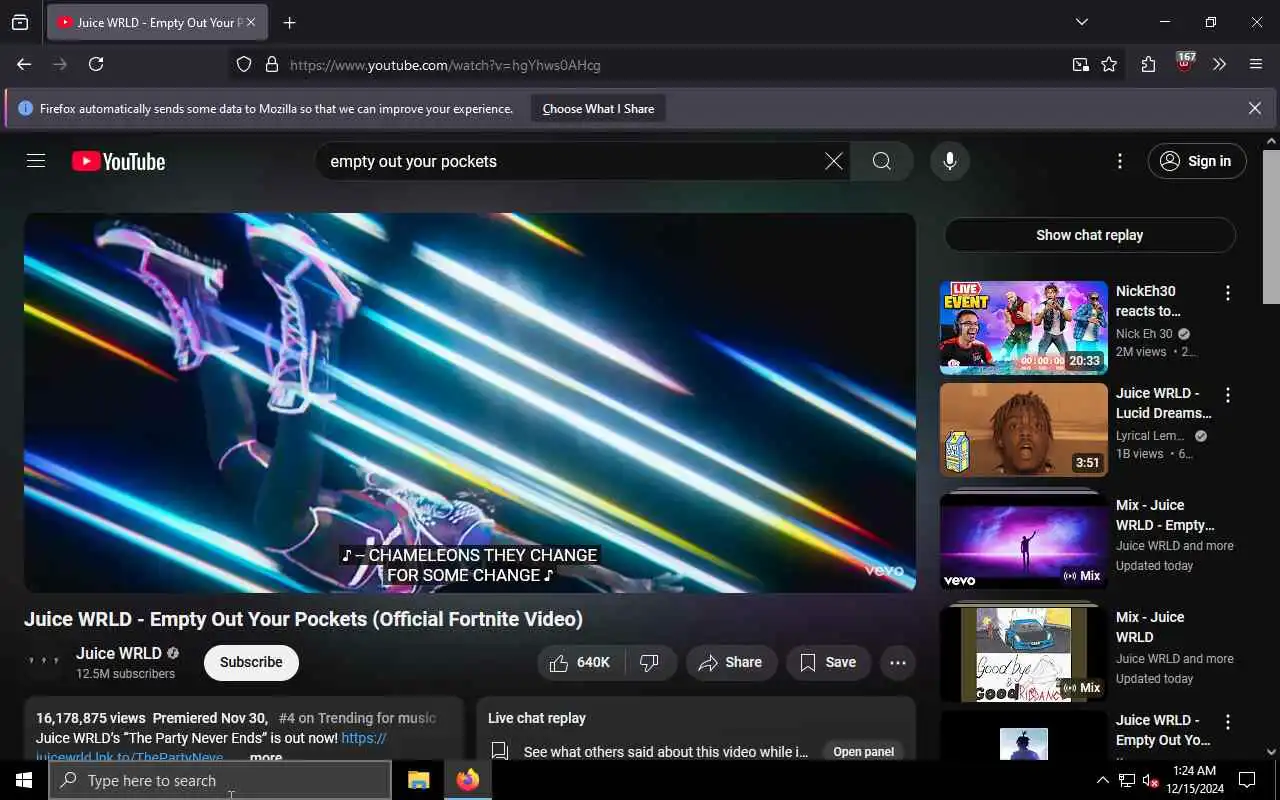Click Firefox taskbar icon
1280x800 pixels.
pyautogui.click(x=467, y=780)
